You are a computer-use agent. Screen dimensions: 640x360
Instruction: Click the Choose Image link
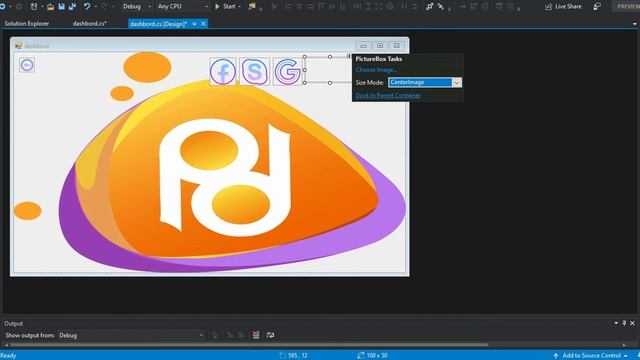tap(376, 70)
